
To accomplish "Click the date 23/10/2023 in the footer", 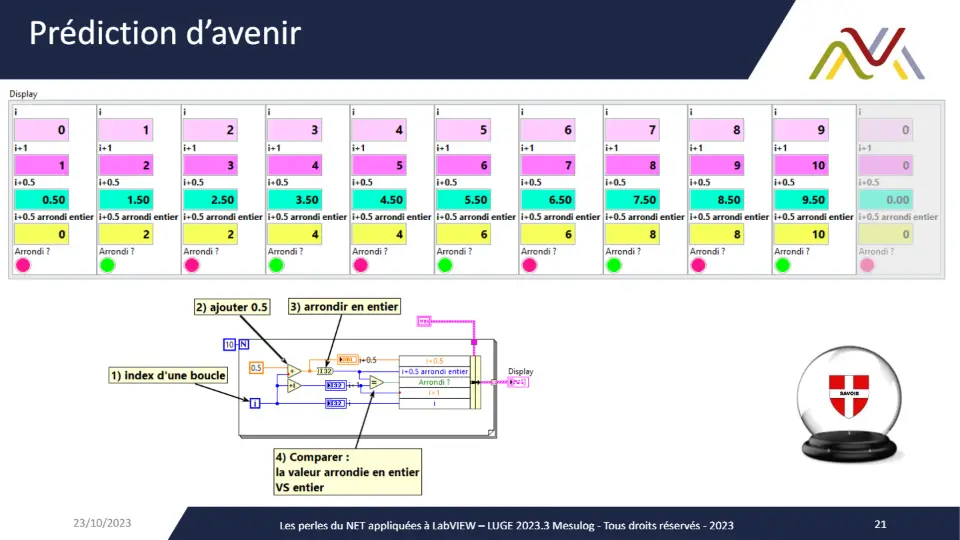I will 102,523.
